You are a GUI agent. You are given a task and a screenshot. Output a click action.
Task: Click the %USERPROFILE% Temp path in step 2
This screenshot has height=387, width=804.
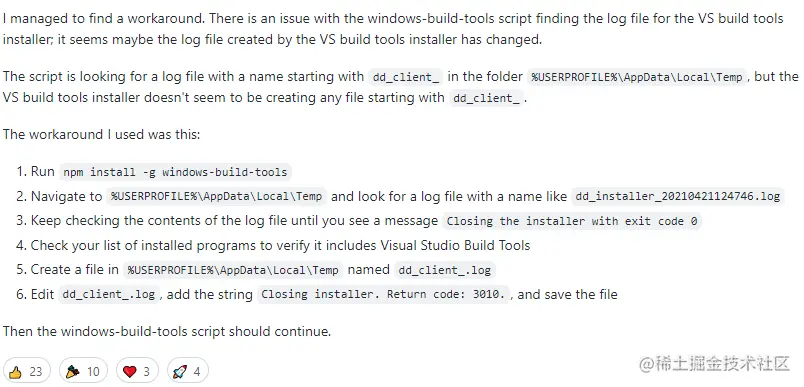coord(216,196)
